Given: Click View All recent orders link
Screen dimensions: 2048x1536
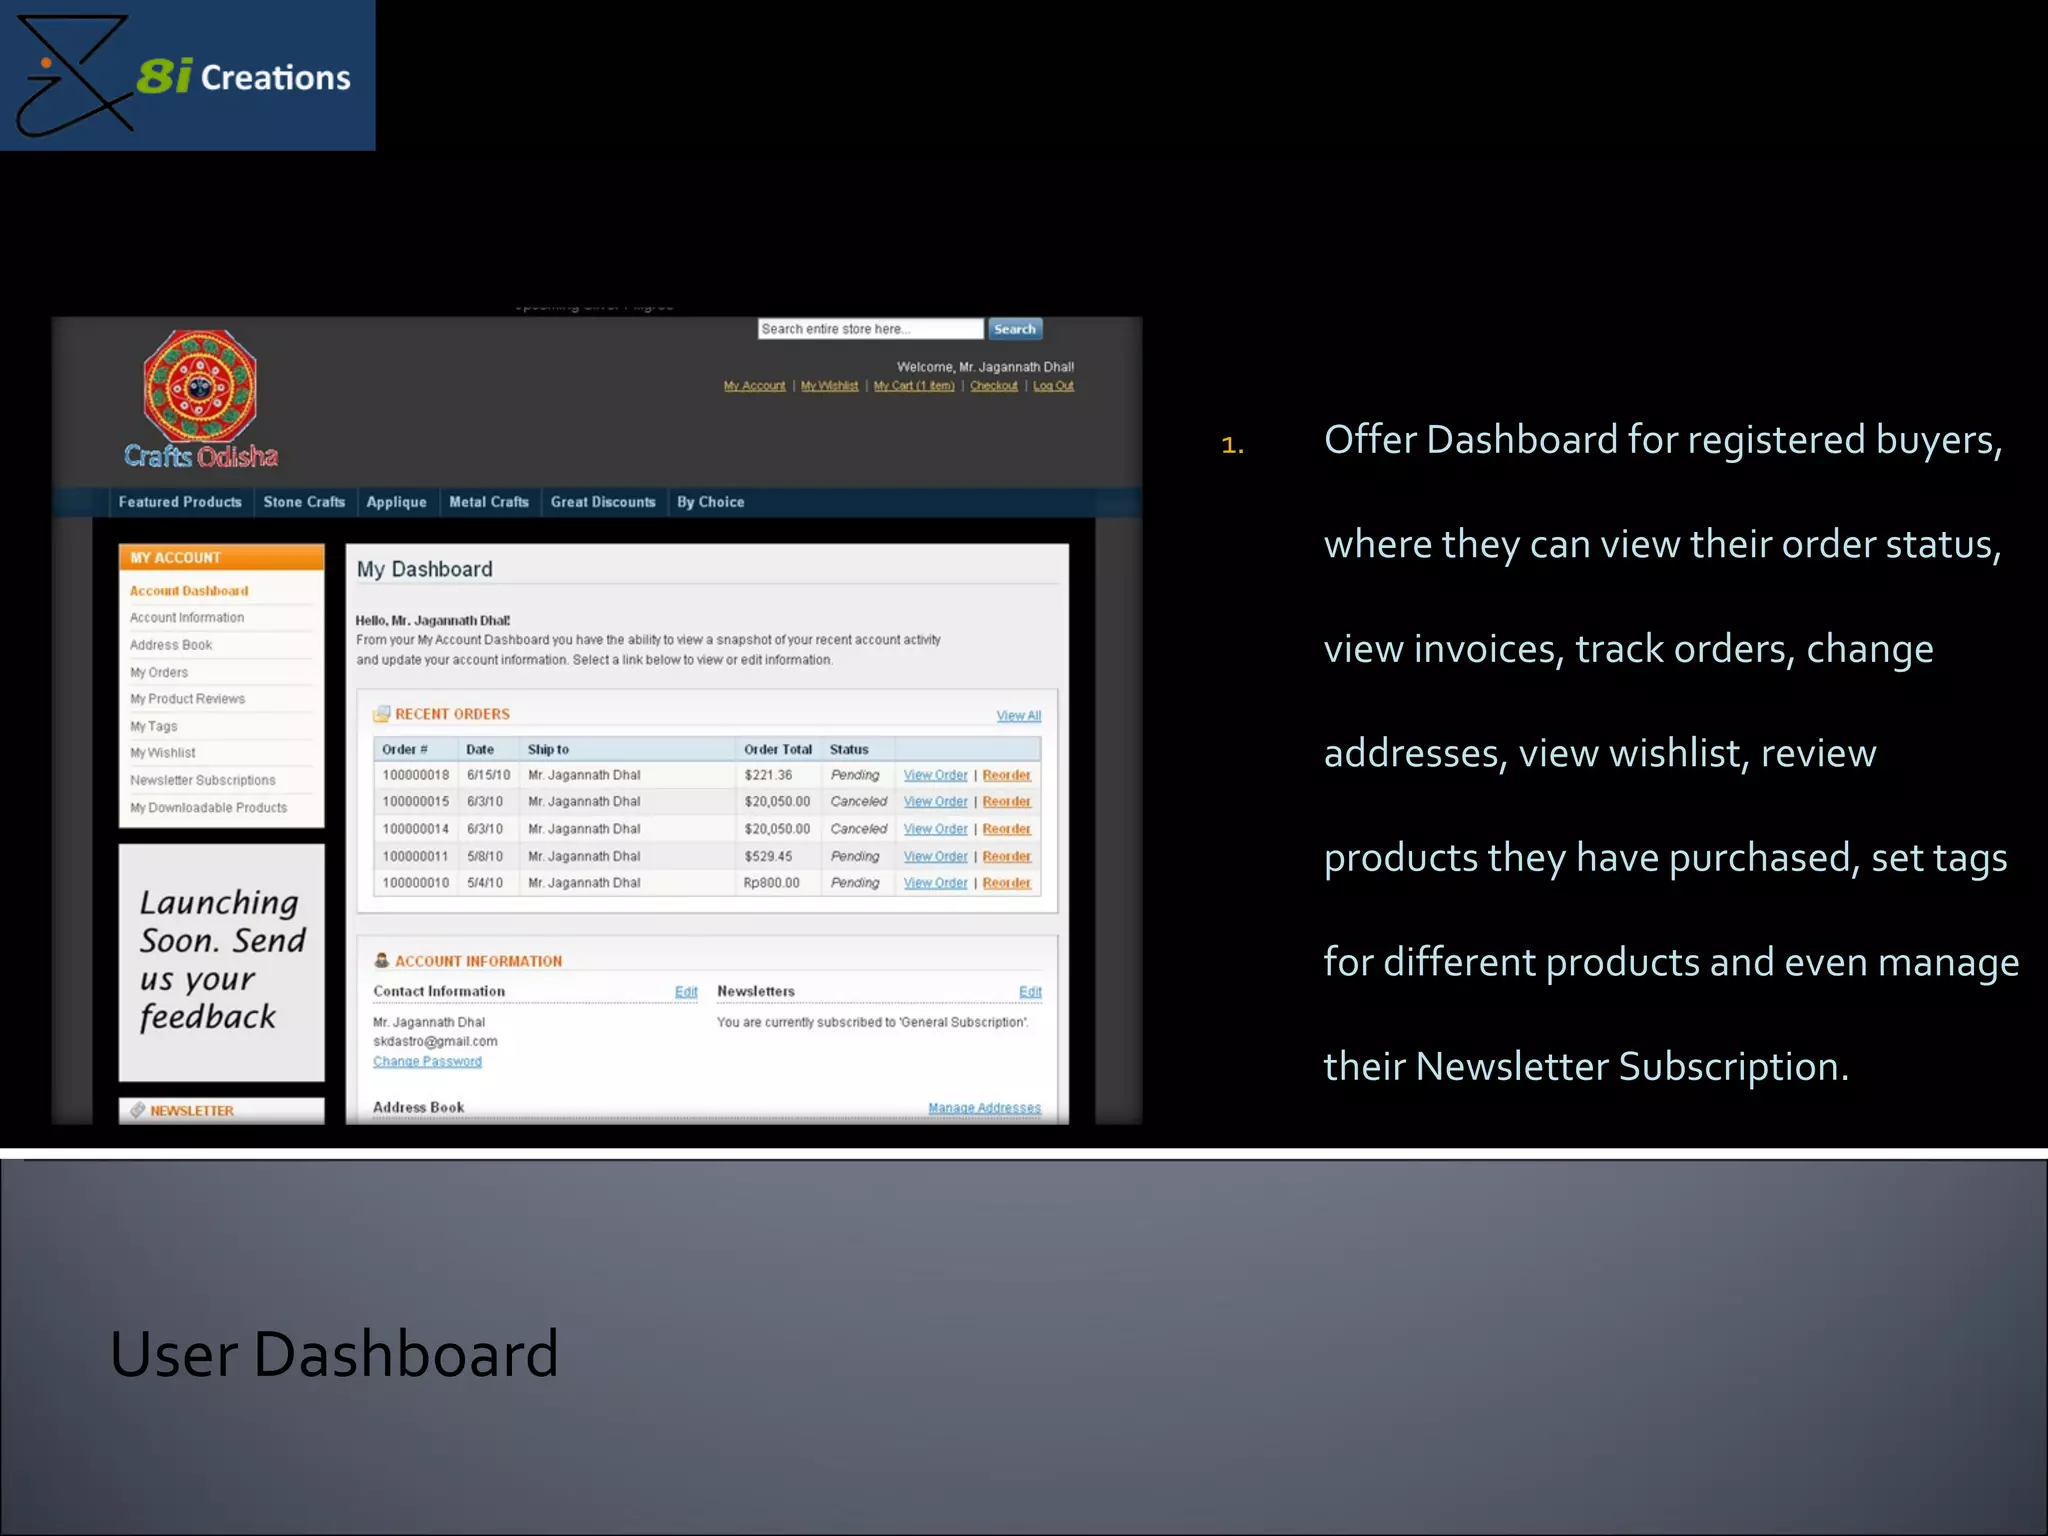Looking at the screenshot, I should tap(1018, 716).
